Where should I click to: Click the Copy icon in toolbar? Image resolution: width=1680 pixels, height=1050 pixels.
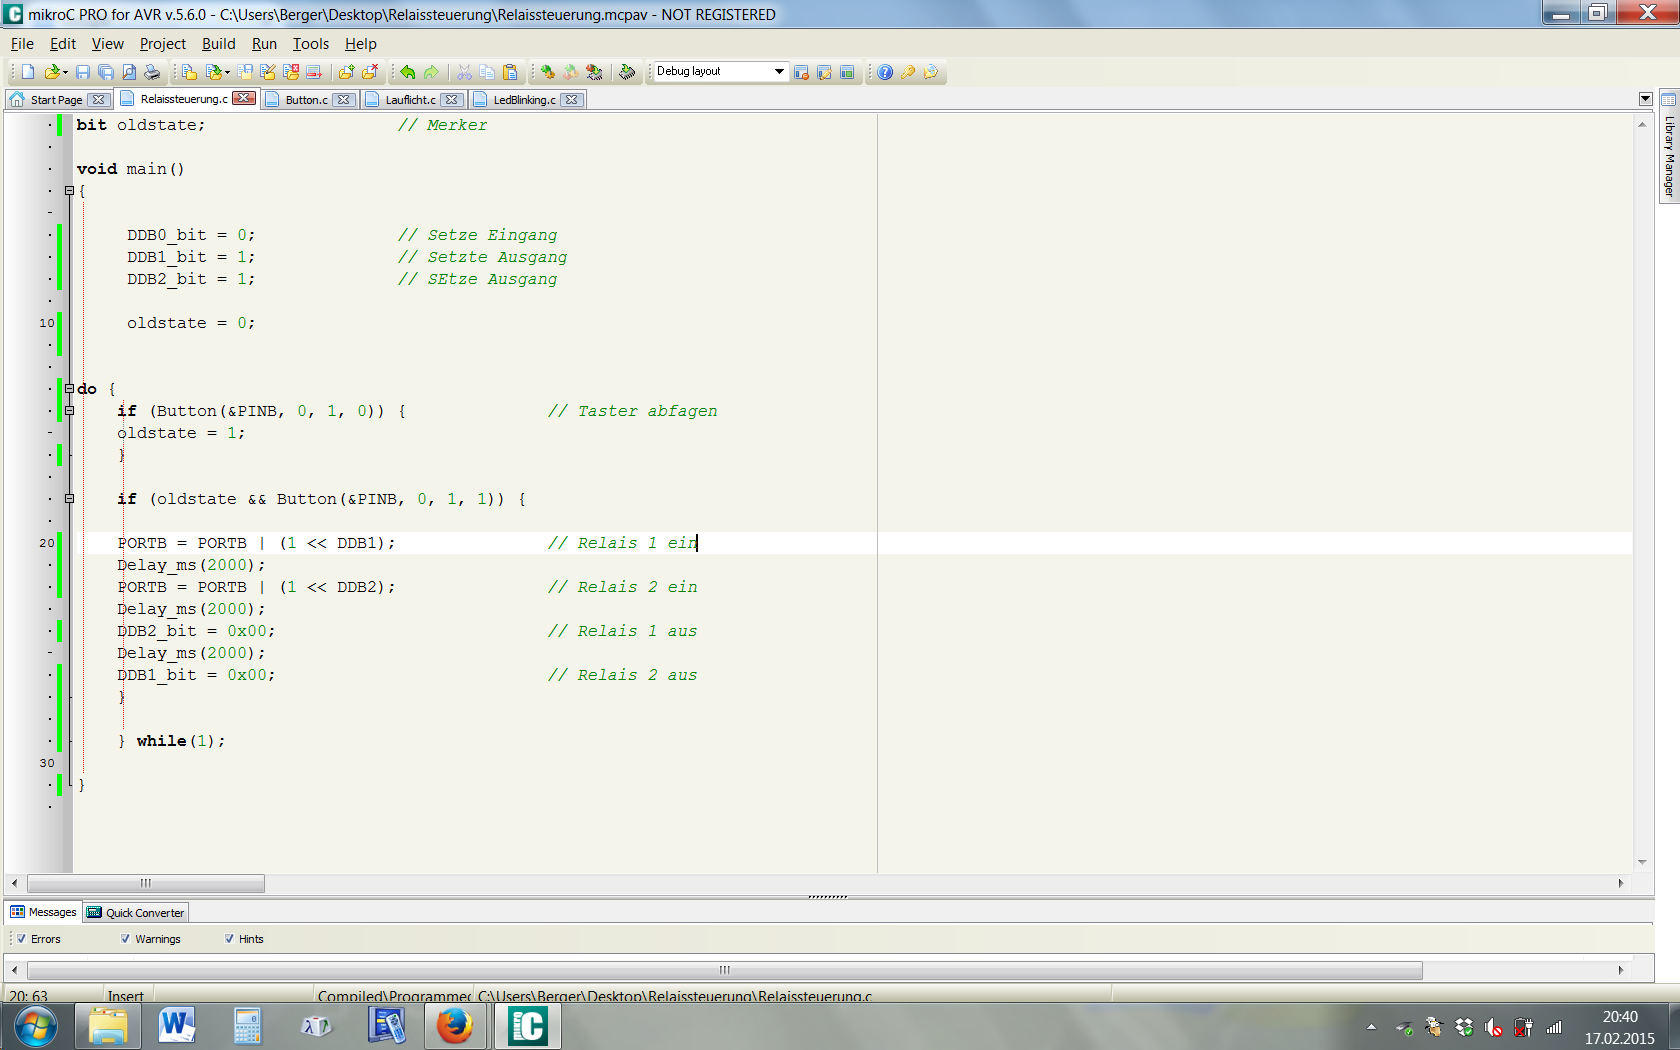pyautogui.click(x=487, y=72)
